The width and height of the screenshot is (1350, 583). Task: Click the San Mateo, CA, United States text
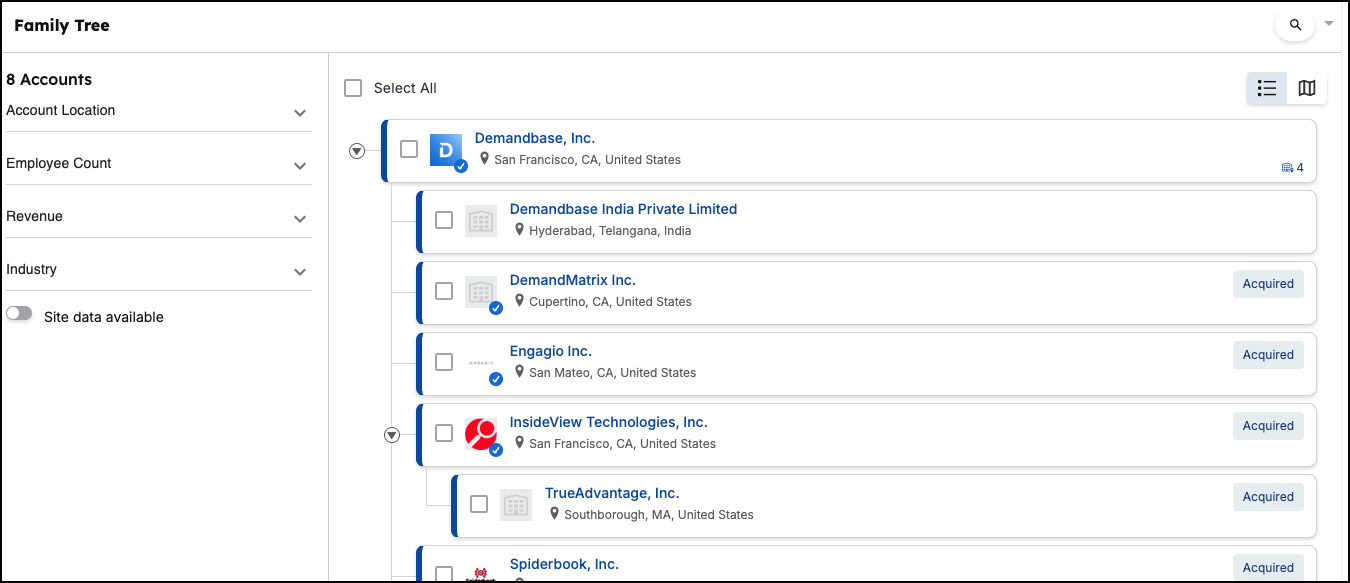pos(612,373)
